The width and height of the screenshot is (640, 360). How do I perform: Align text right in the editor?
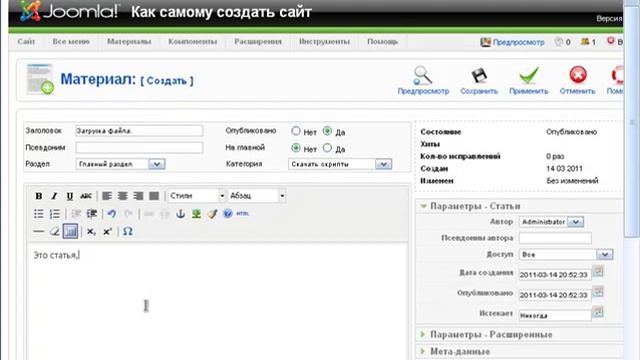[x=138, y=196]
